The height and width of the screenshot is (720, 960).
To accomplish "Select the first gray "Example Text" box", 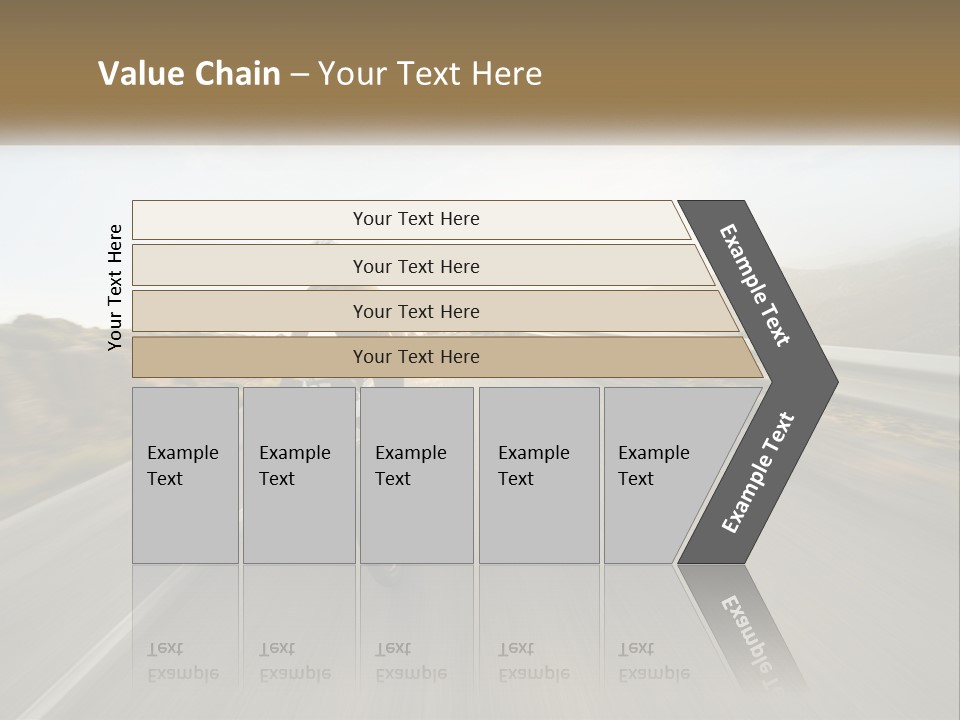I will 185,474.
